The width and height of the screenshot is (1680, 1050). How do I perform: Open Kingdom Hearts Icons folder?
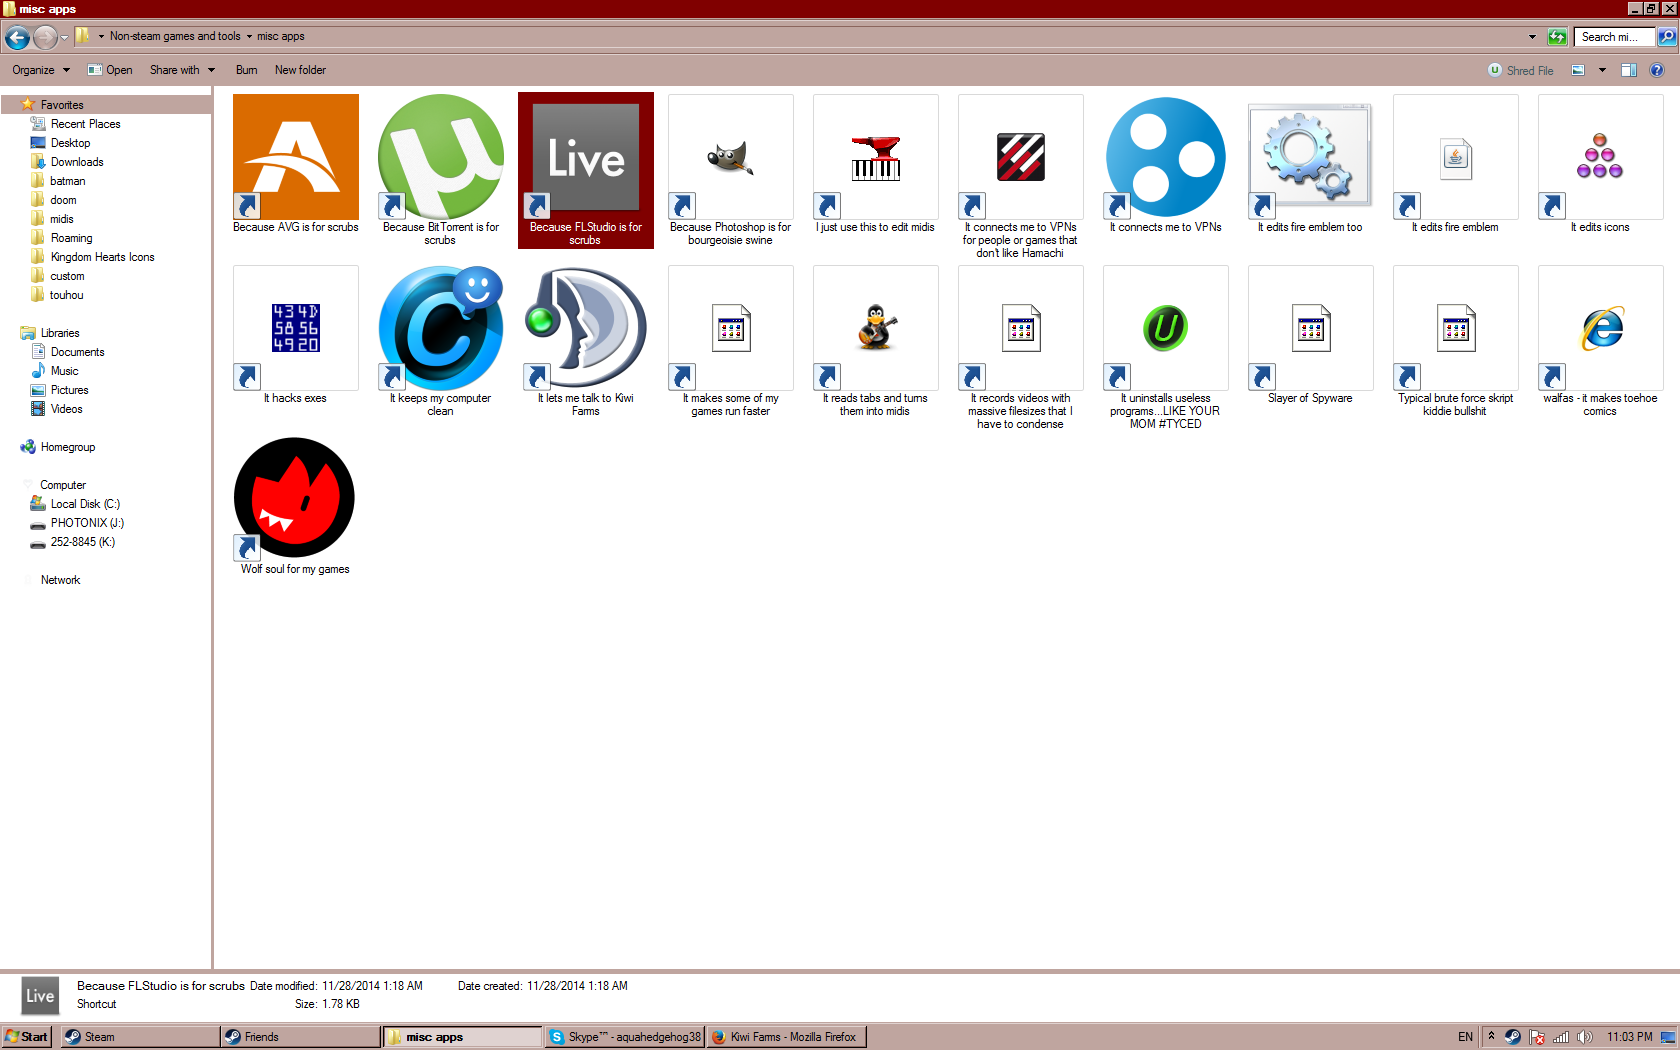pos(93,257)
